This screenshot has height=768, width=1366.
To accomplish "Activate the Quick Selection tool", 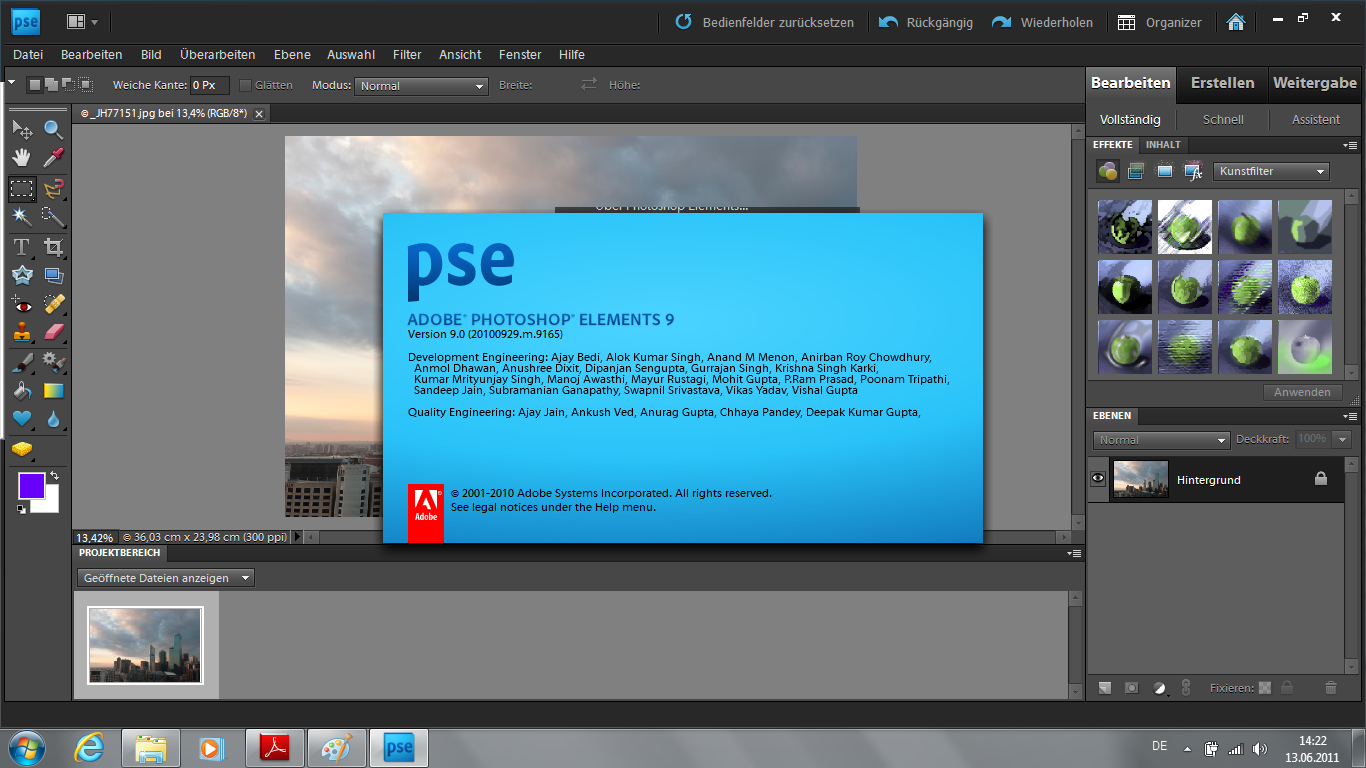I will tap(53, 216).
